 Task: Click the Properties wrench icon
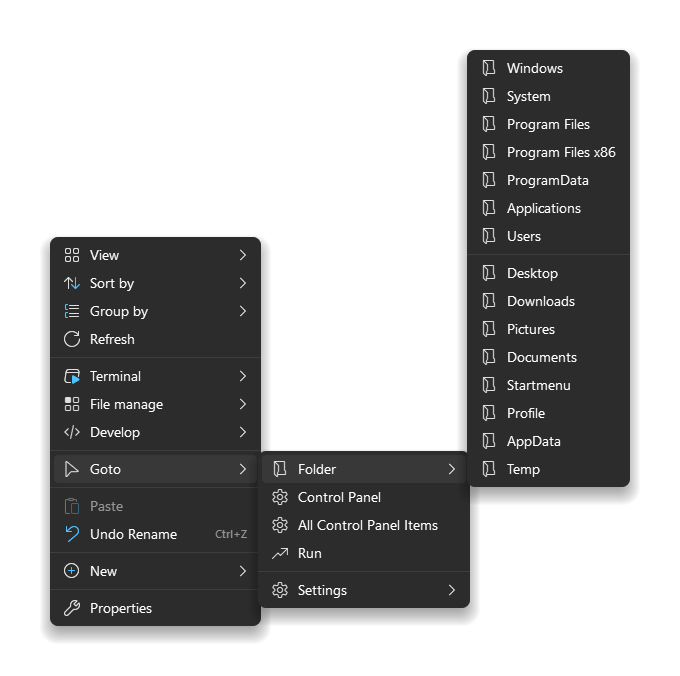coord(72,608)
